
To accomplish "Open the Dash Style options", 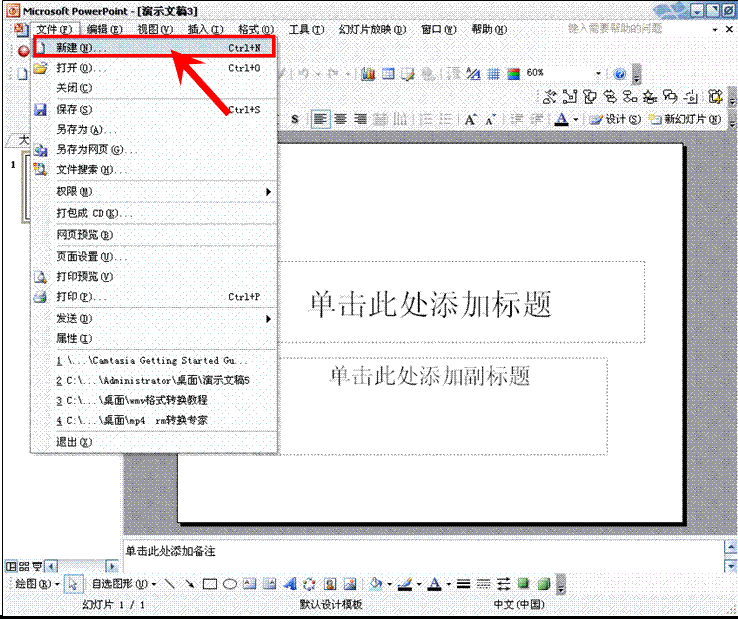I will pyautogui.click(x=483, y=584).
